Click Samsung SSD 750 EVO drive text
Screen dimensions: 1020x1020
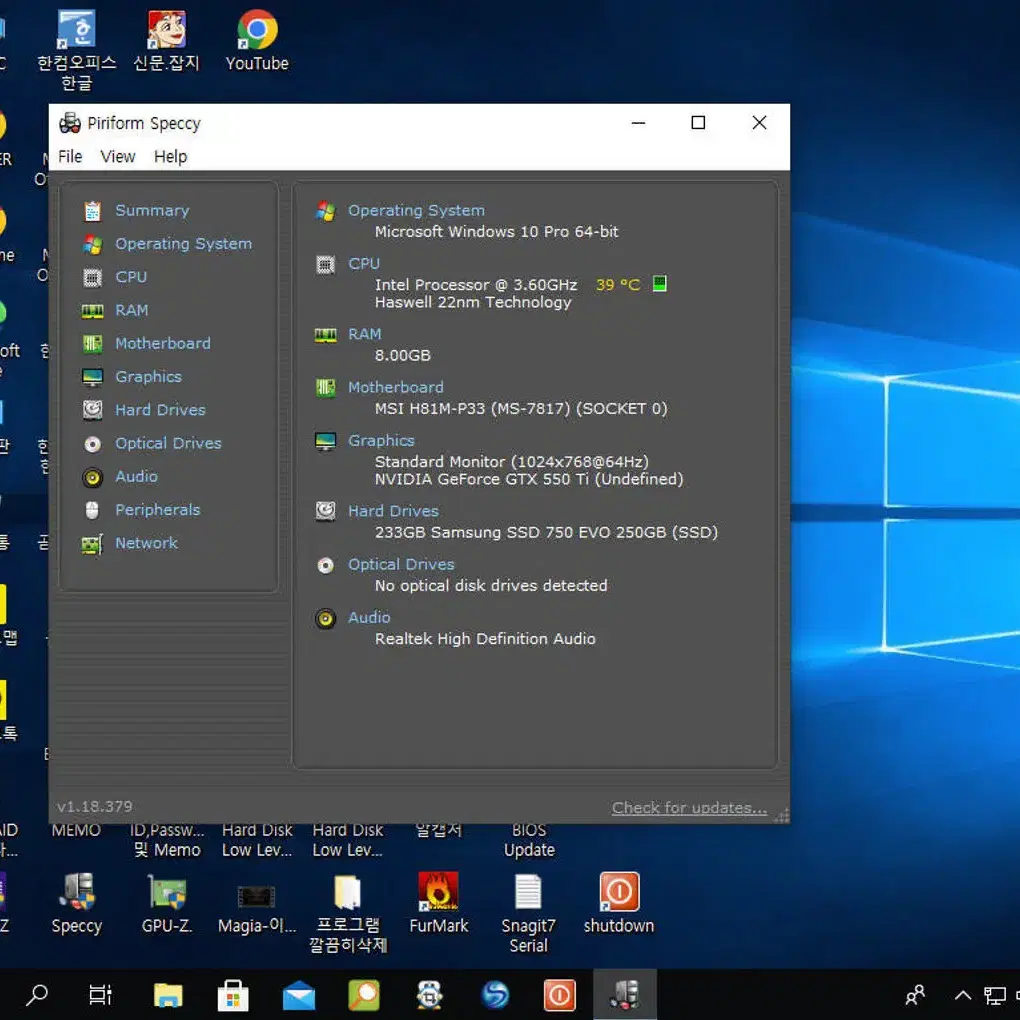coord(546,533)
